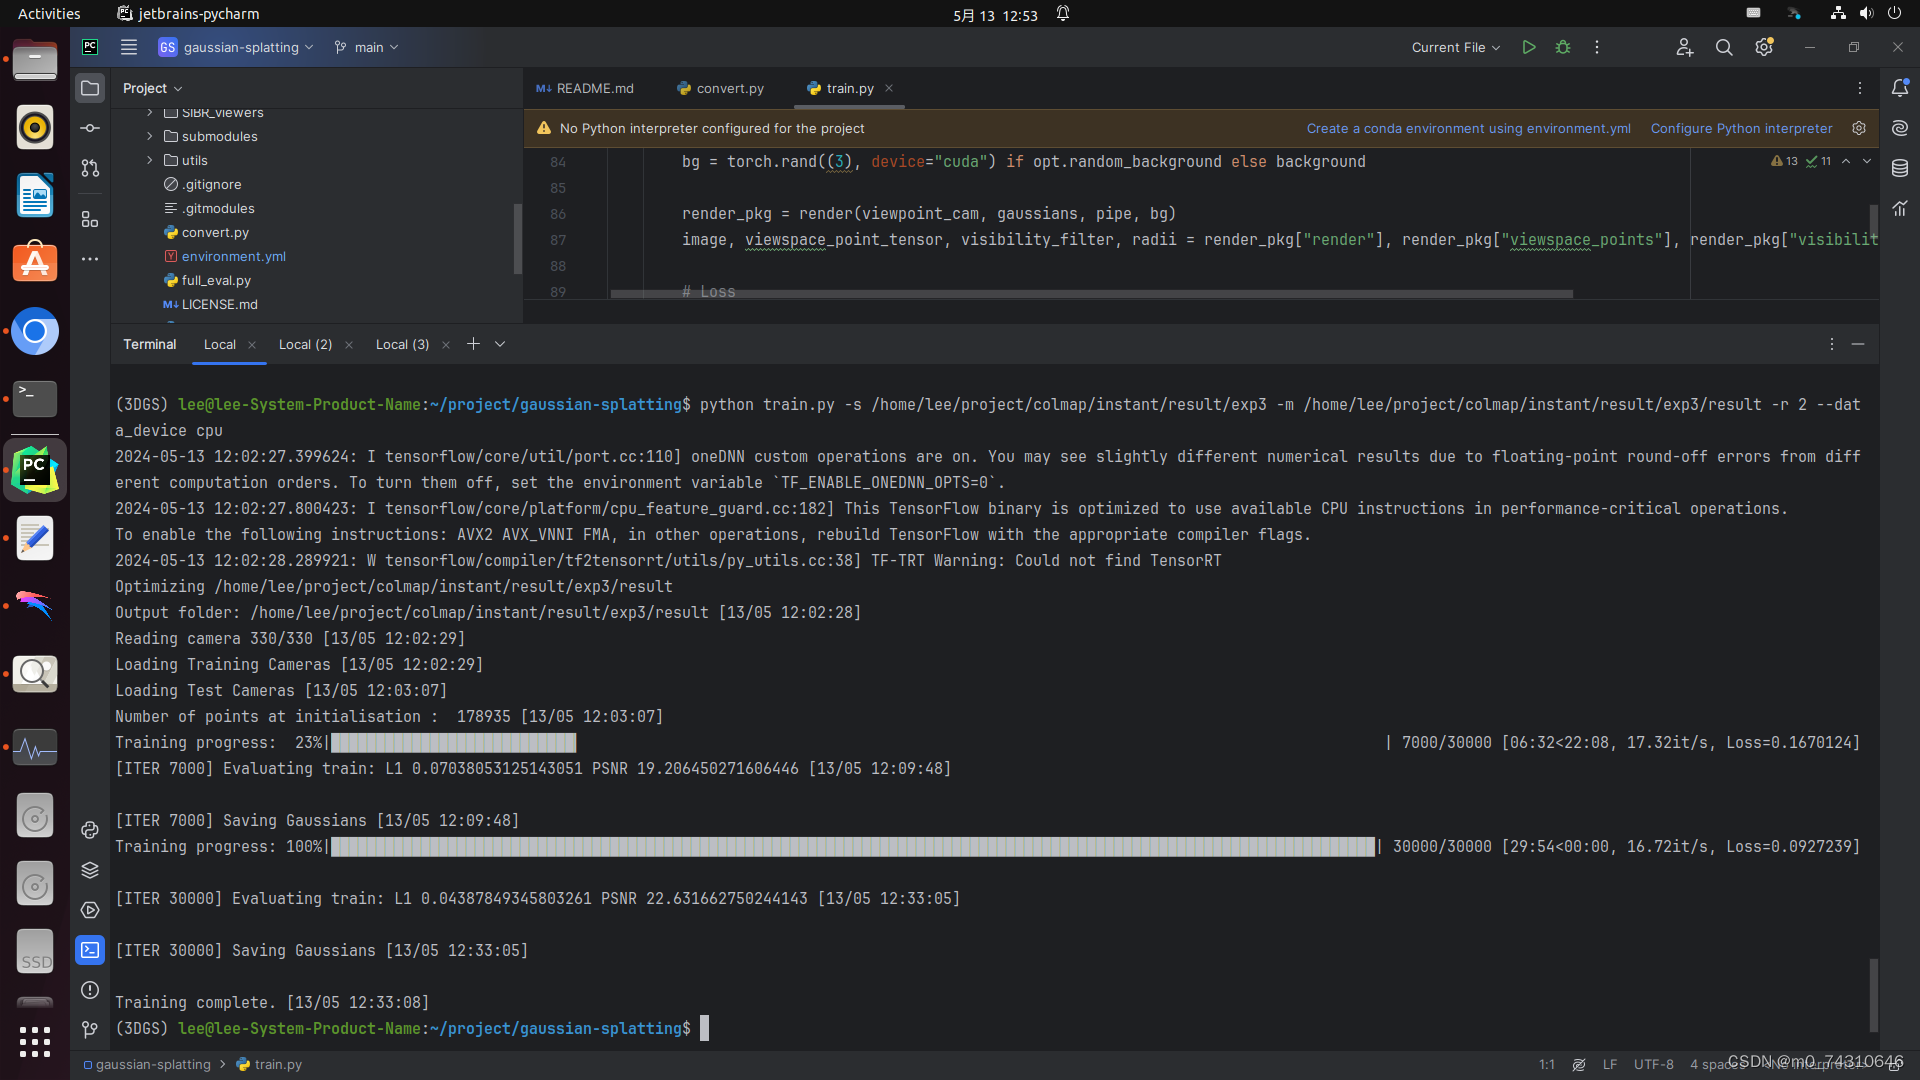1920x1080 pixels.
Task: Click Create a conda environment link
Action: (1468, 128)
